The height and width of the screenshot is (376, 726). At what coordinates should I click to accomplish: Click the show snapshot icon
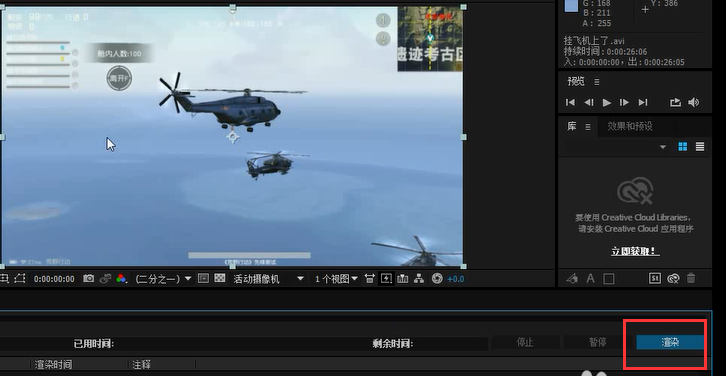(x=106, y=279)
